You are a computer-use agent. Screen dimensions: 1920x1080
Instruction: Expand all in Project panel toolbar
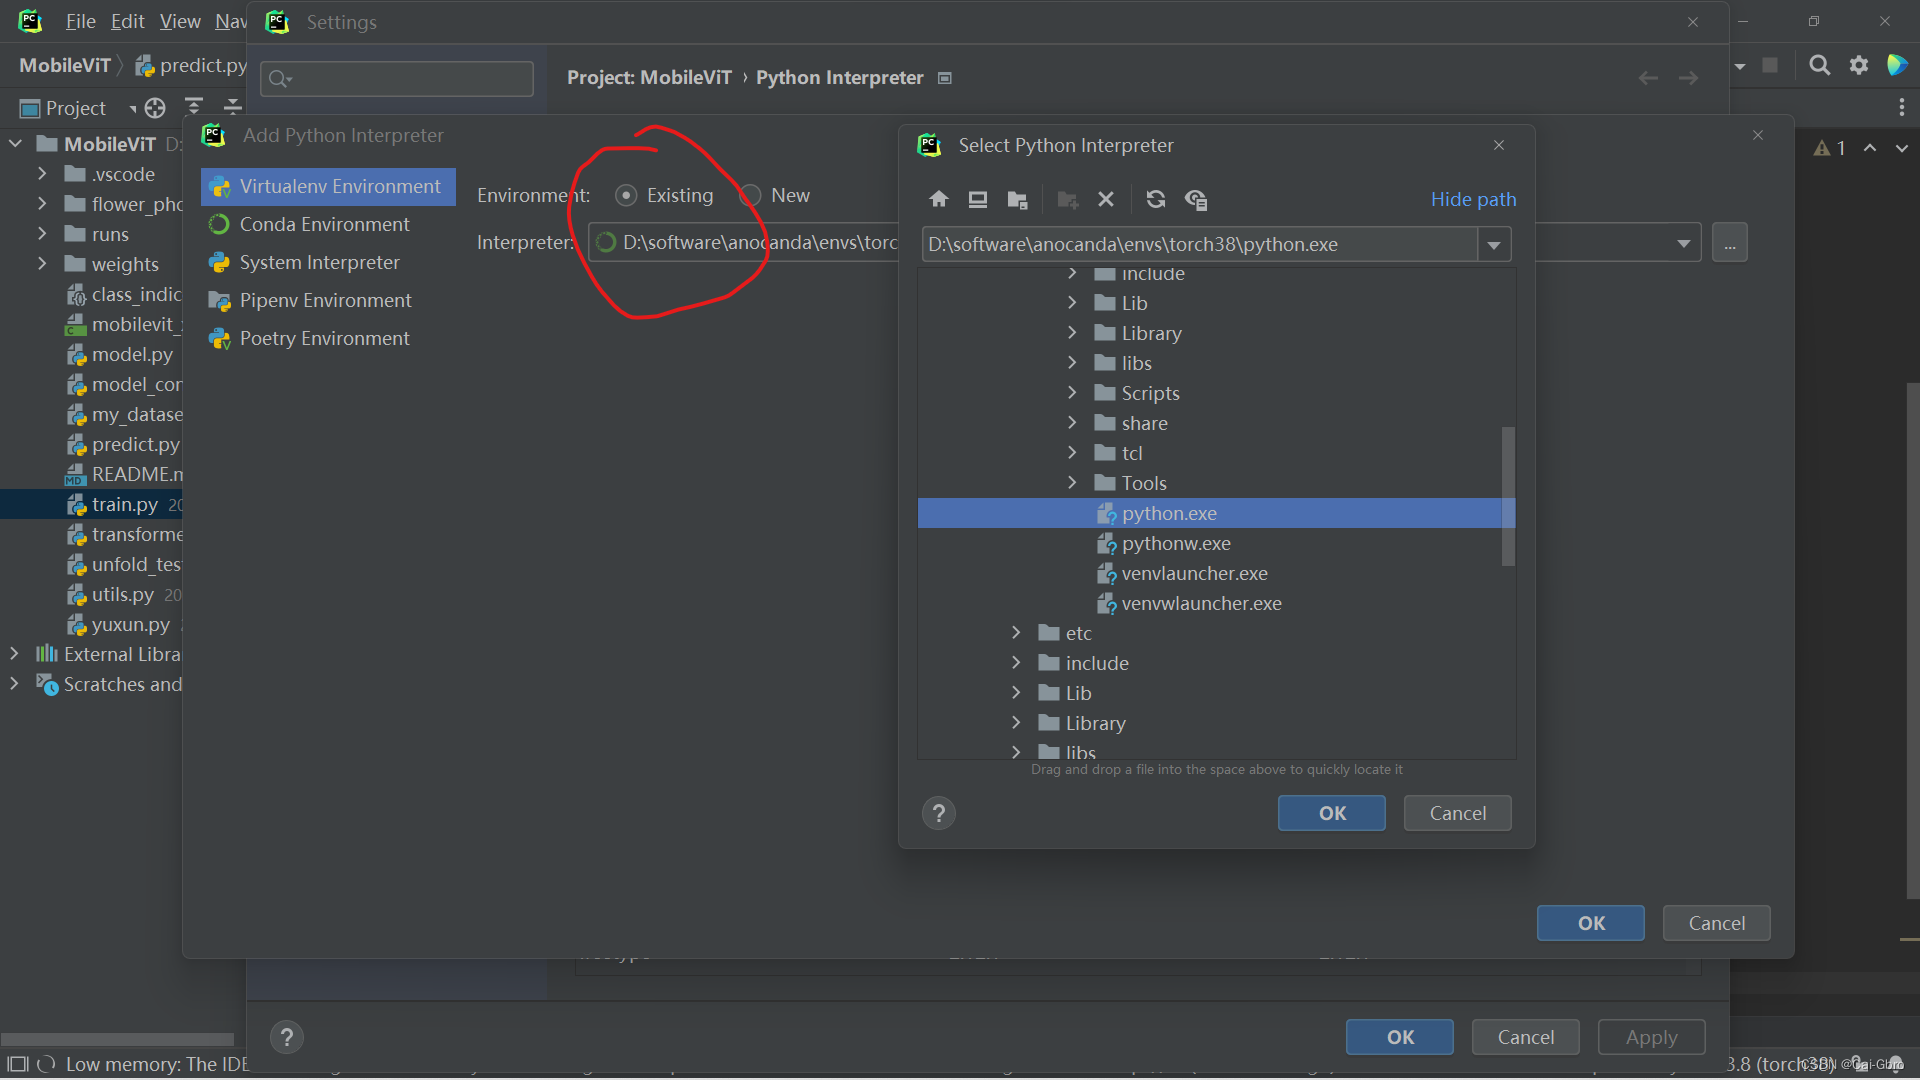pos(194,107)
